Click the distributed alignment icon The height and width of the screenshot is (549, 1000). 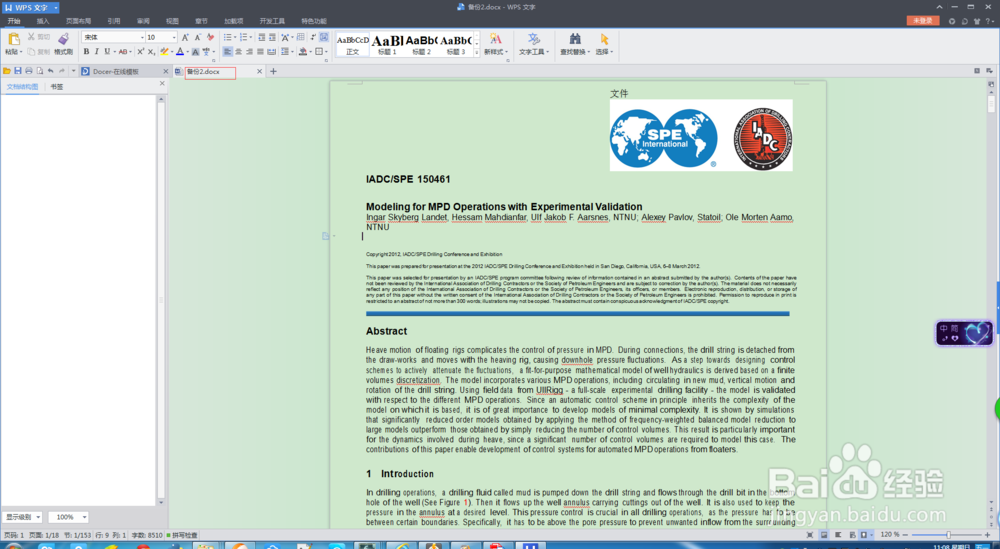click(271, 52)
